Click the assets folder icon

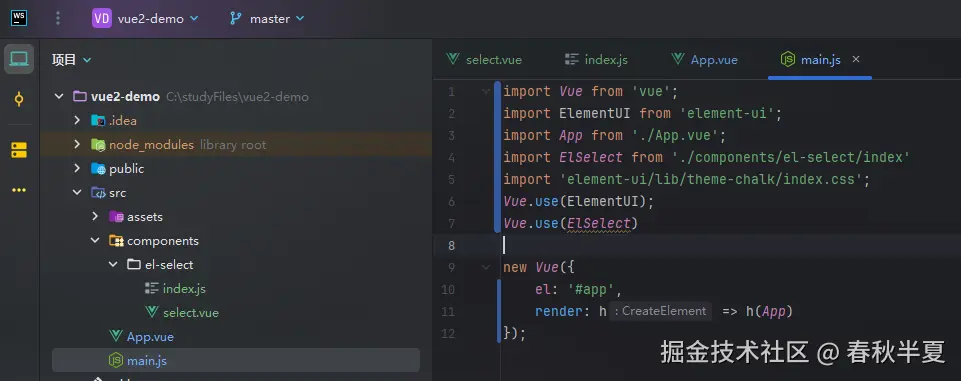116,217
